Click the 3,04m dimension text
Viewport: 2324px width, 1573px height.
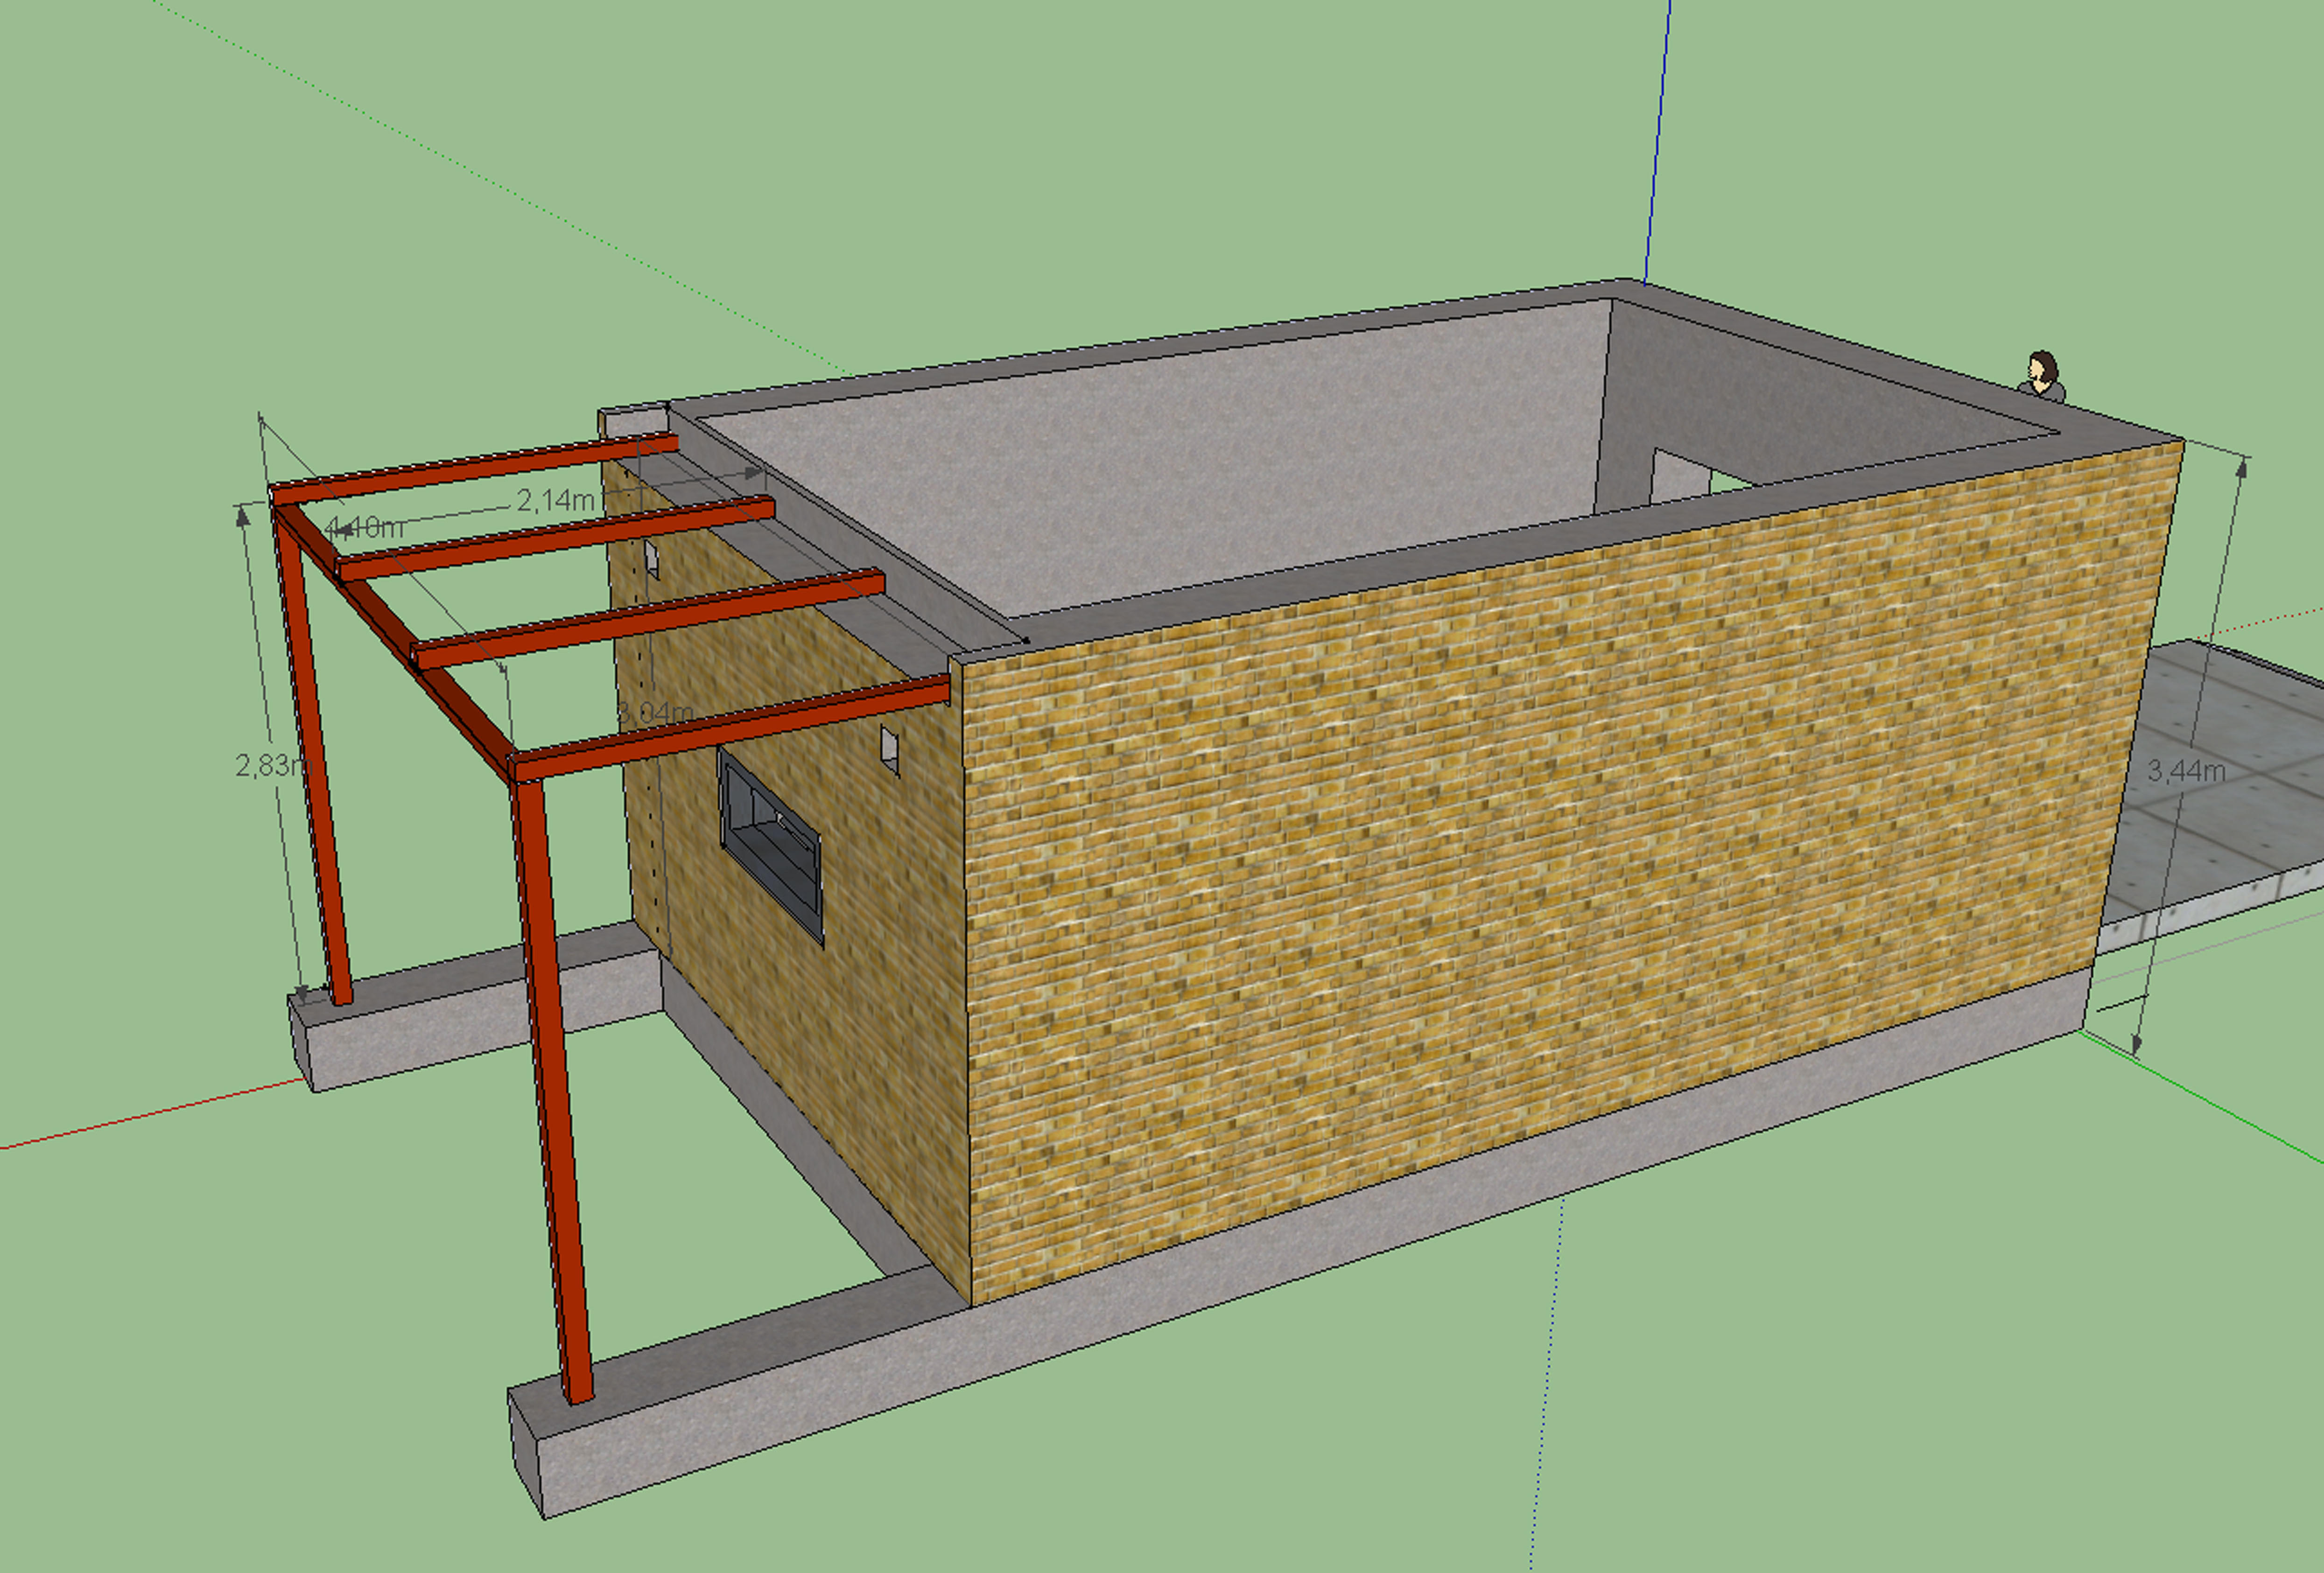(655, 713)
